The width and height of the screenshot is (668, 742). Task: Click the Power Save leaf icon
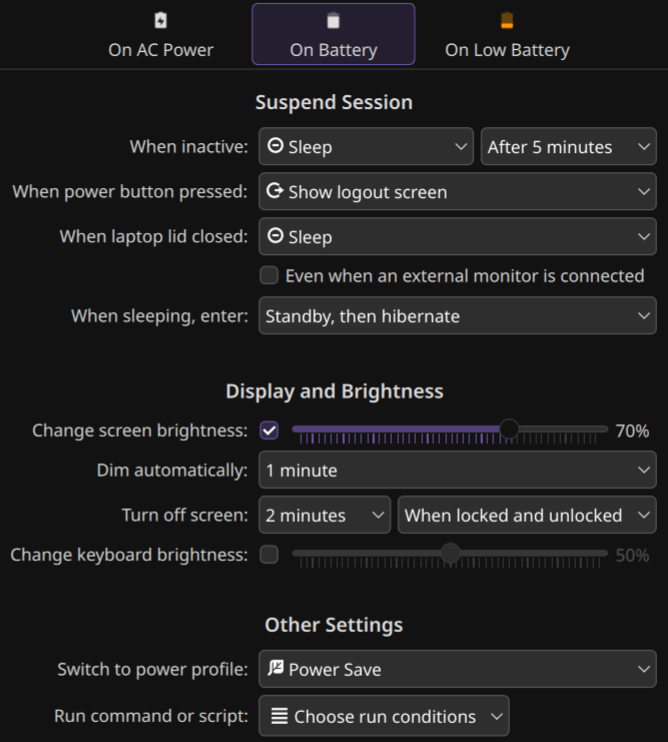coord(276,669)
